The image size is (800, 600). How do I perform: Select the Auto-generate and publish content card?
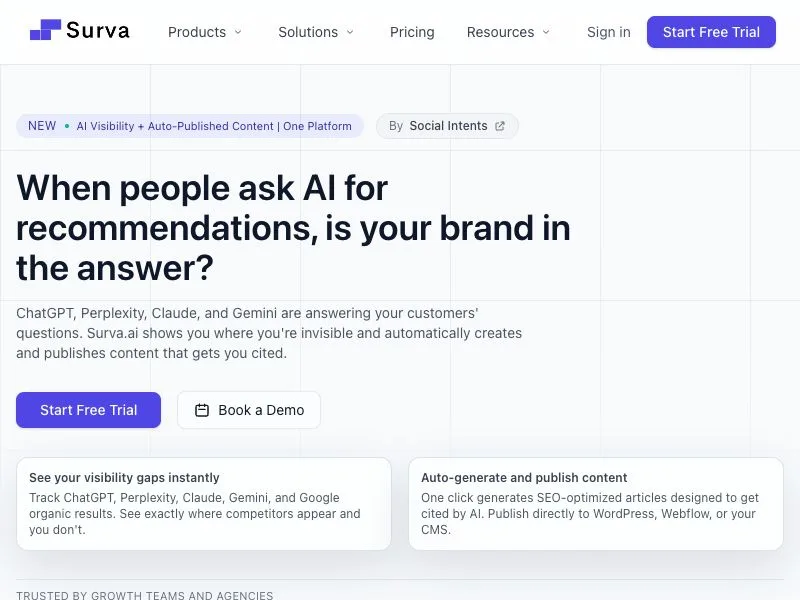tap(596, 504)
